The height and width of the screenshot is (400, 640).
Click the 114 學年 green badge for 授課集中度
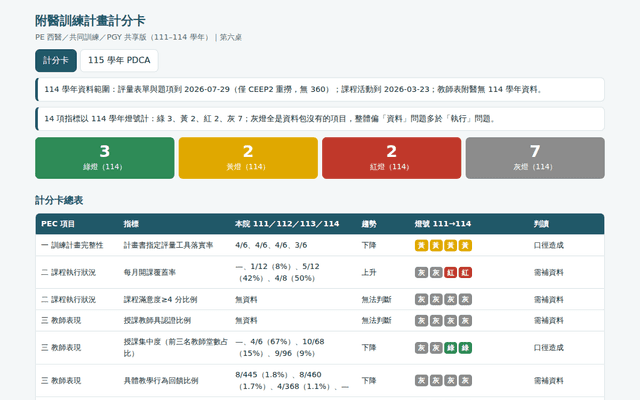[465, 348]
